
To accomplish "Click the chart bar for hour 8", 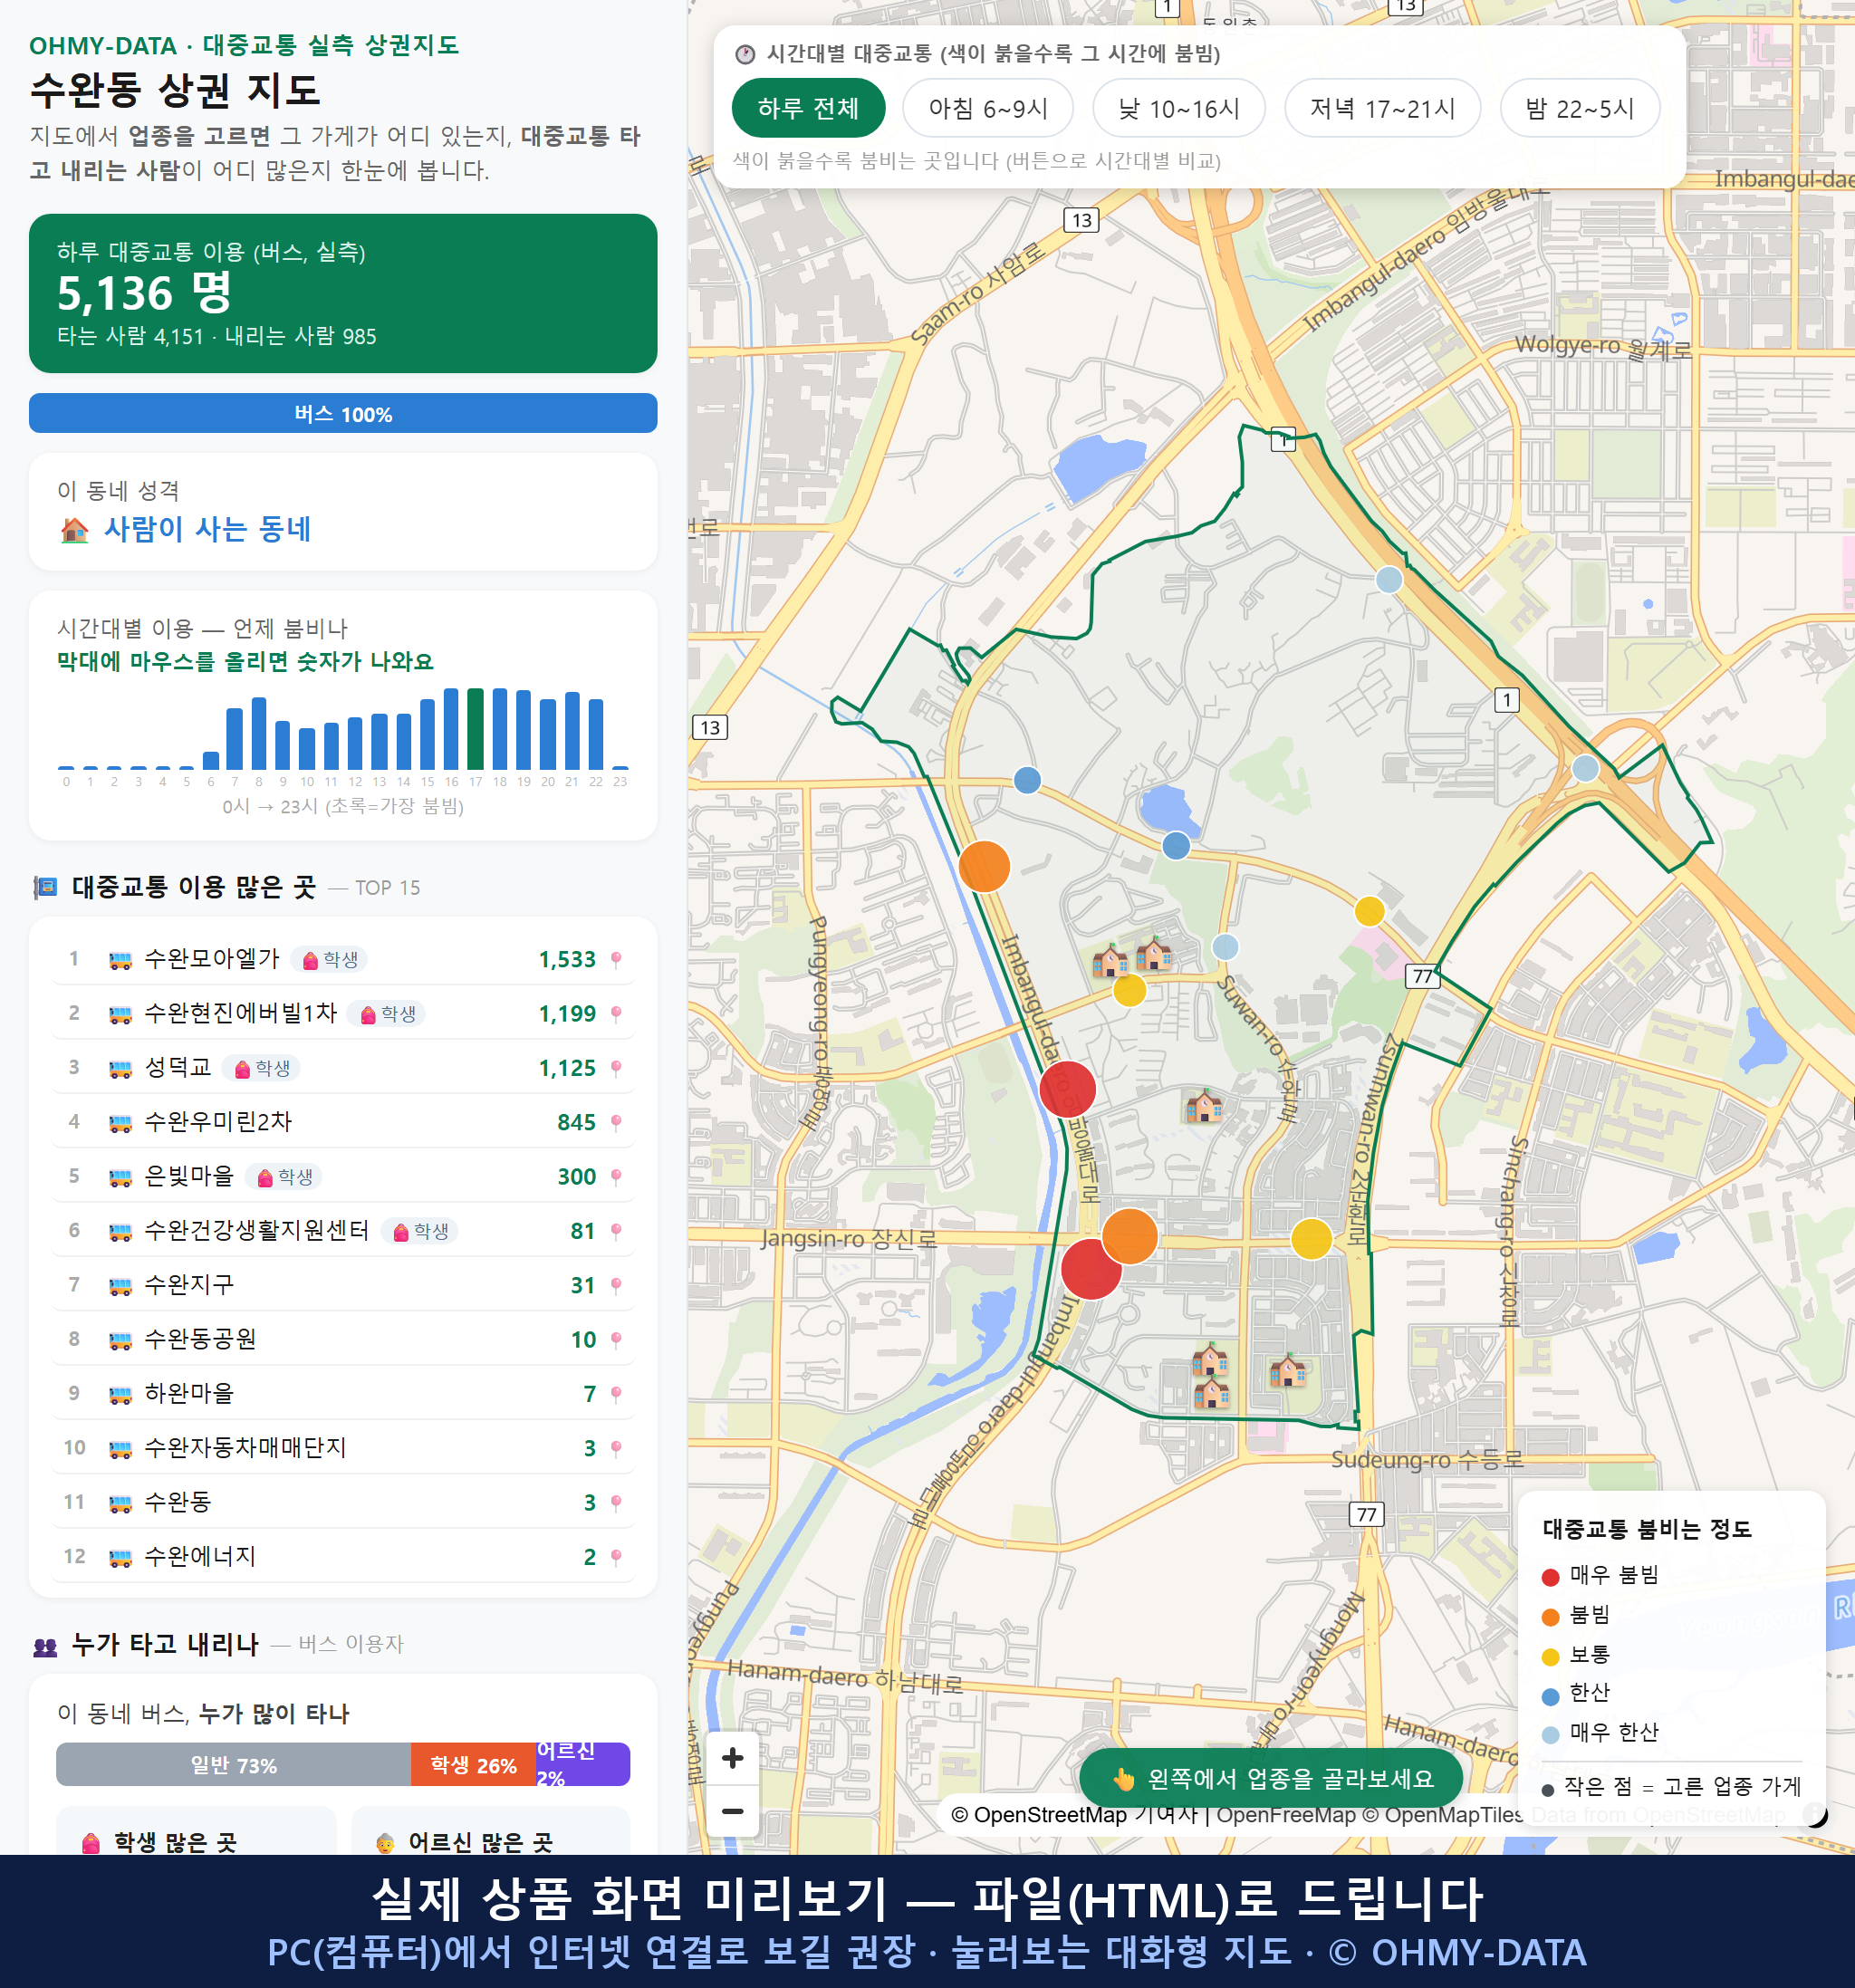I will (259, 733).
